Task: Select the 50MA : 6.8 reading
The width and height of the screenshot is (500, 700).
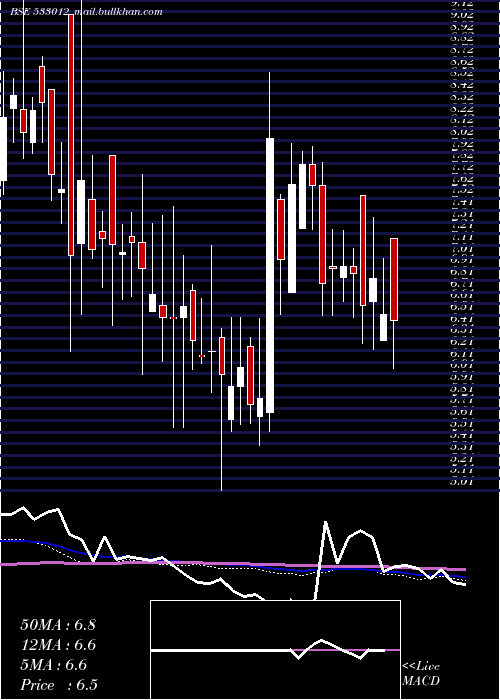Action: click(58, 625)
